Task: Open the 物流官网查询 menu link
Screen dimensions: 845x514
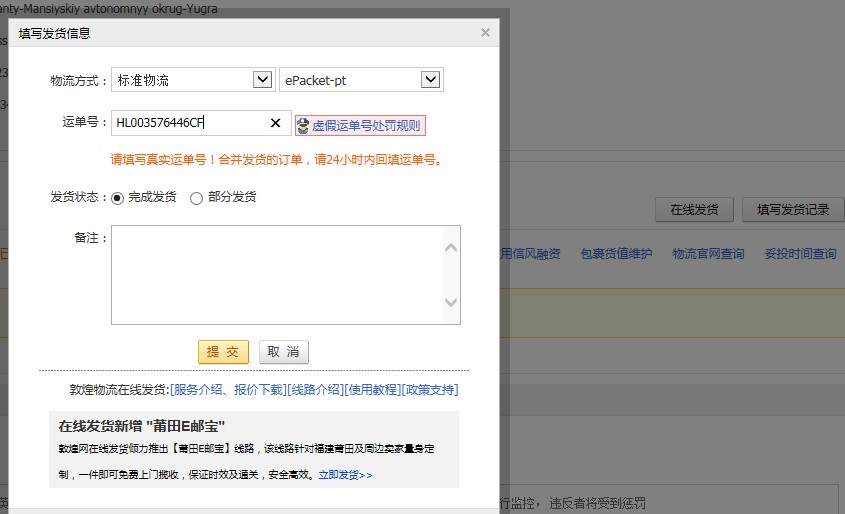Action: pos(708,254)
